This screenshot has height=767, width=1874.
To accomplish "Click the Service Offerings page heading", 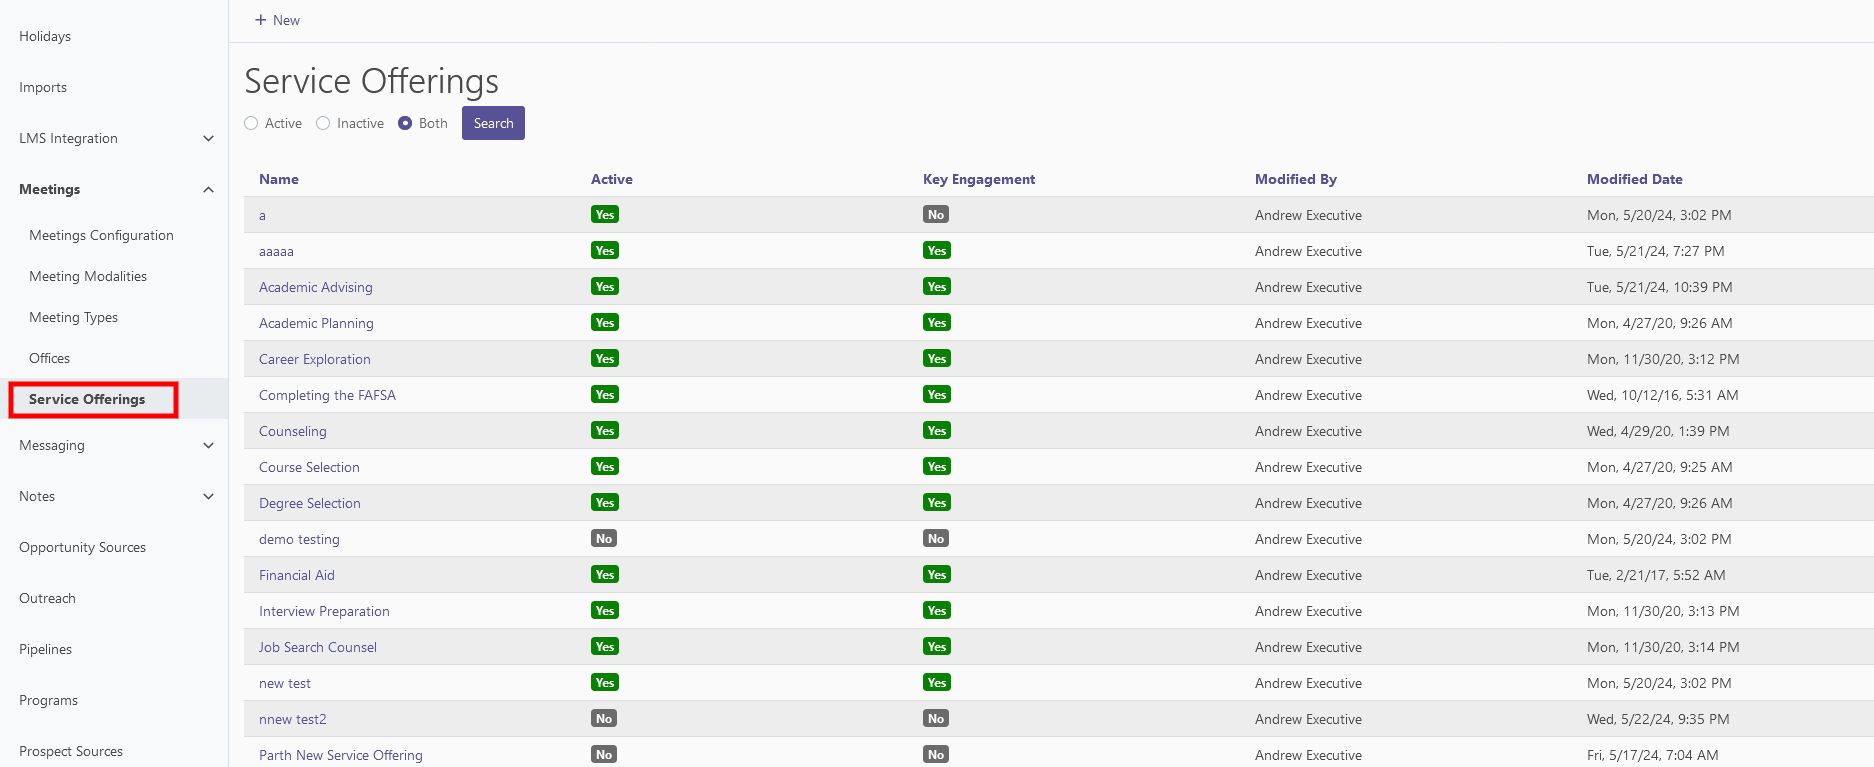I will coord(372,81).
